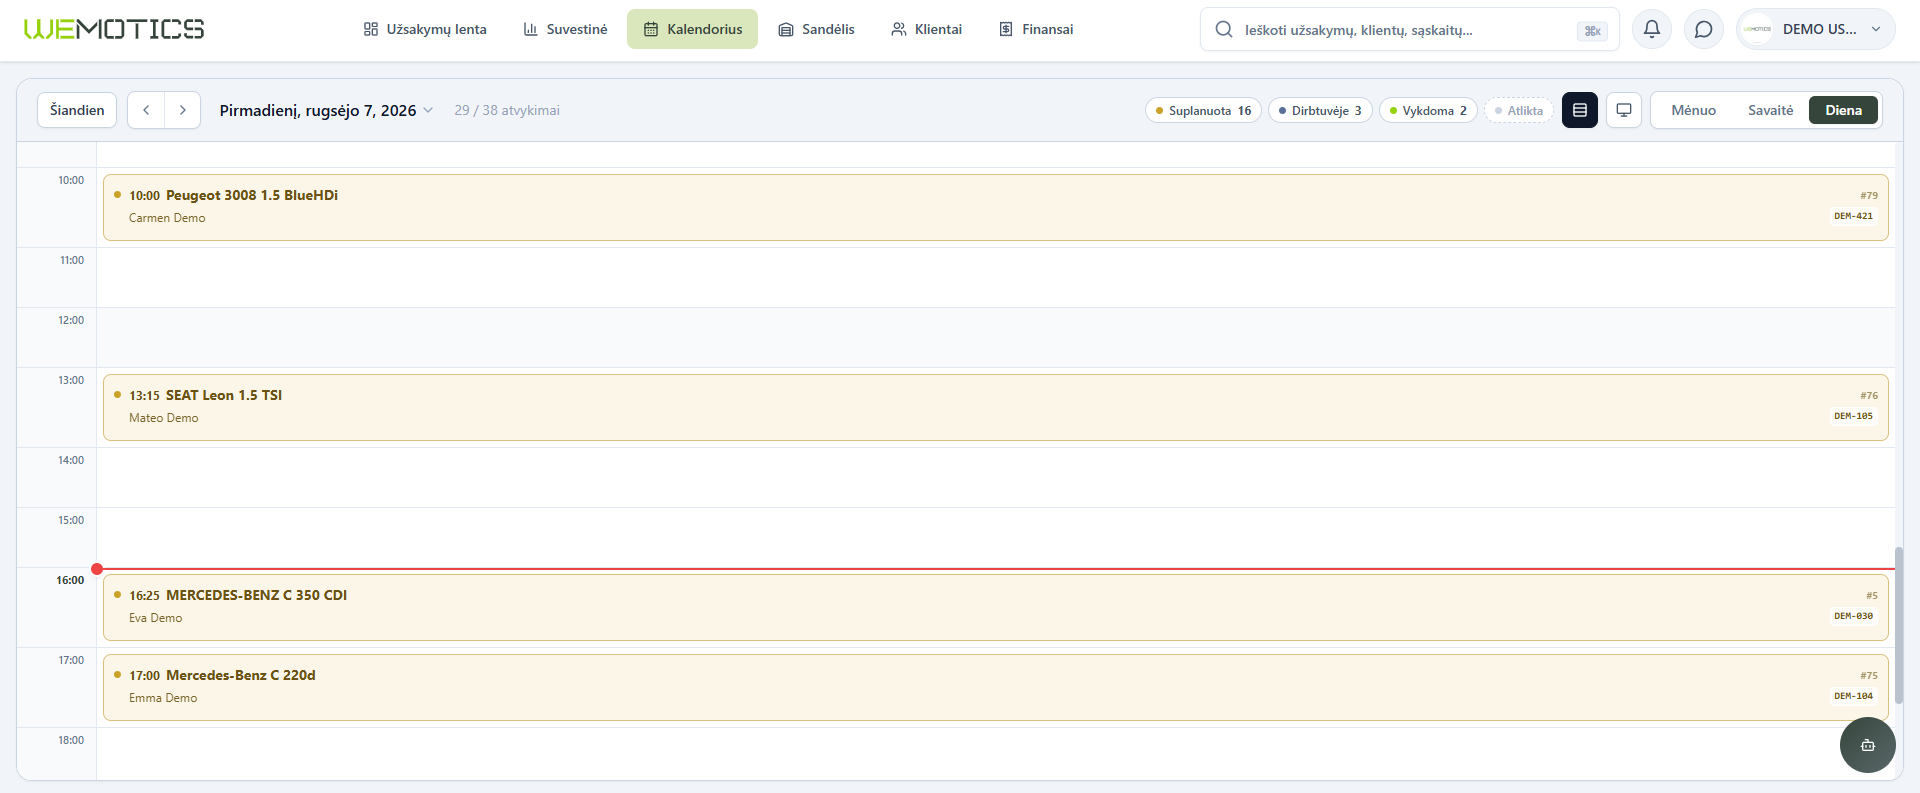Open Klientai tab
The width and height of the screenshot is (1920, 793).
(926, 29)
